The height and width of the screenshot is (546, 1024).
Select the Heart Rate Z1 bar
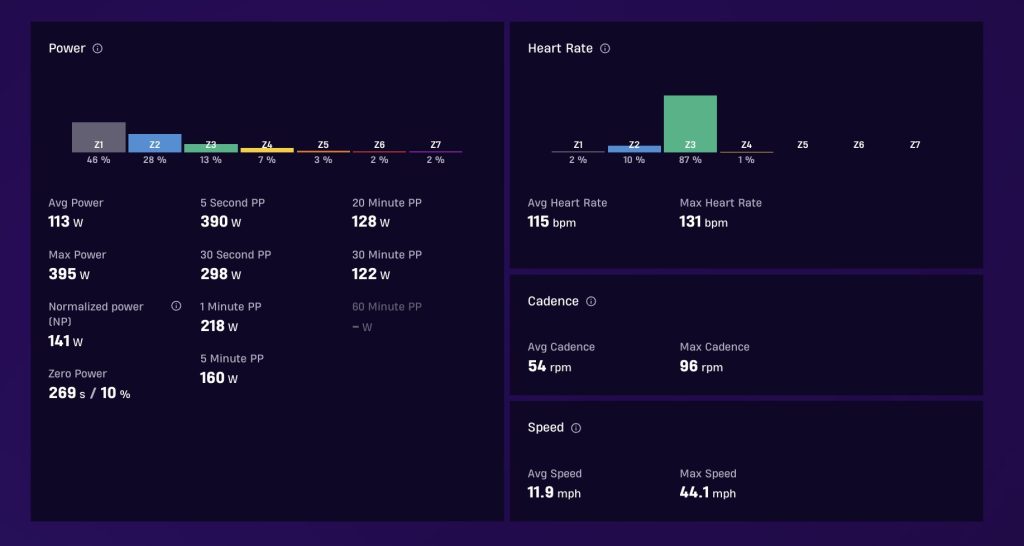(x=578, y=152)
